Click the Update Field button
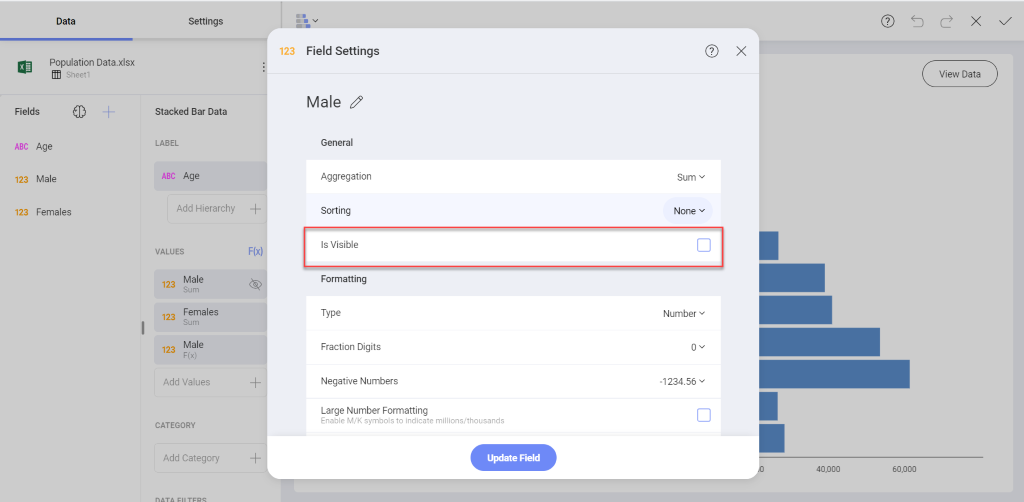 tap(513, 458)
